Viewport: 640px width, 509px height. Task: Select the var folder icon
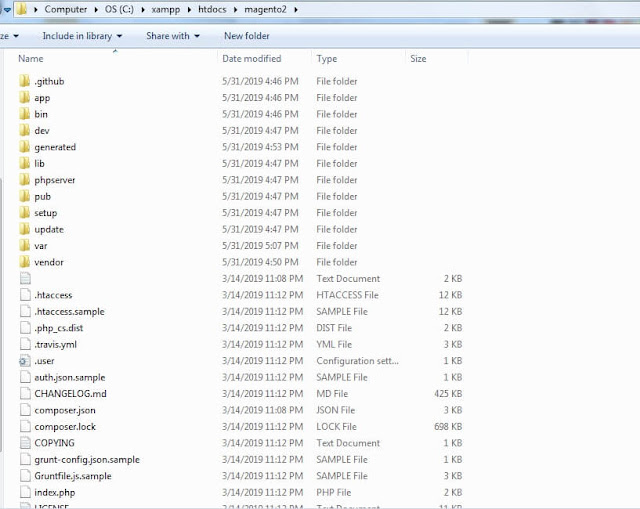tap(24, 245)
